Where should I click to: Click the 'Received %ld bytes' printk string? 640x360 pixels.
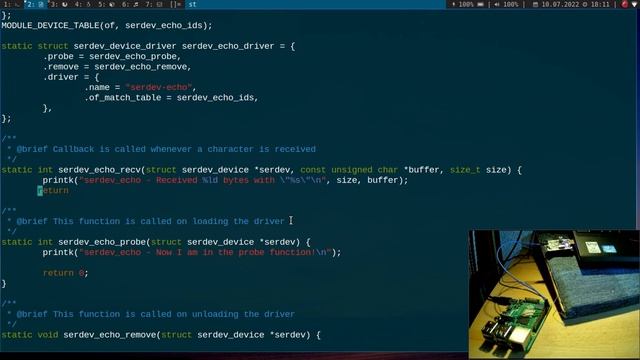pos(202,180)
